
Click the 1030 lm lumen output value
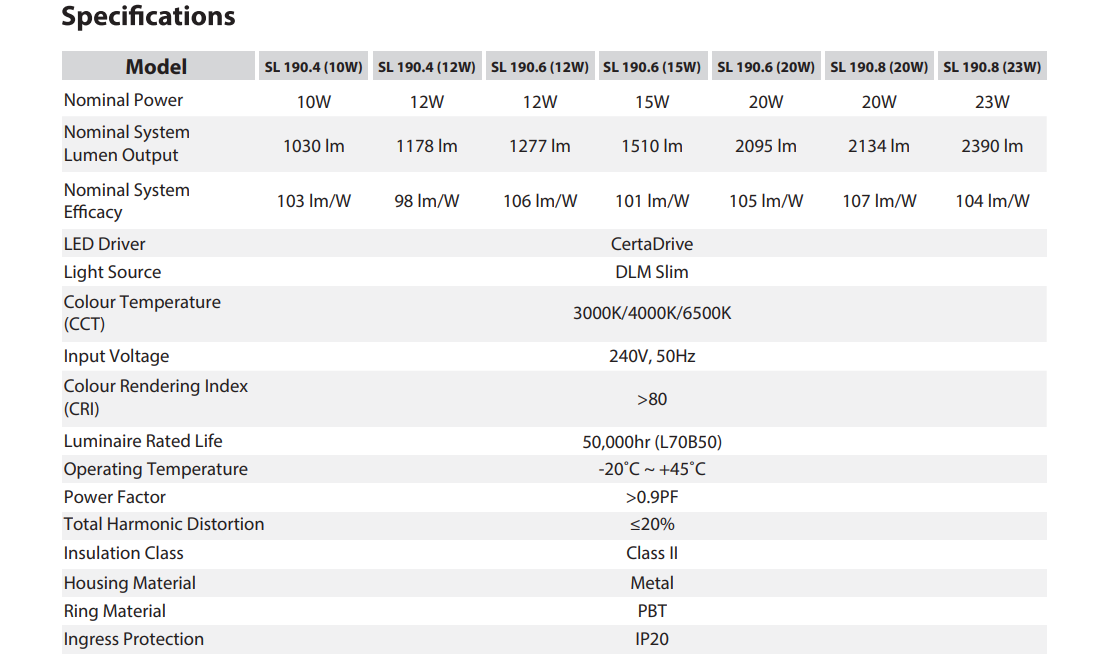314,146
